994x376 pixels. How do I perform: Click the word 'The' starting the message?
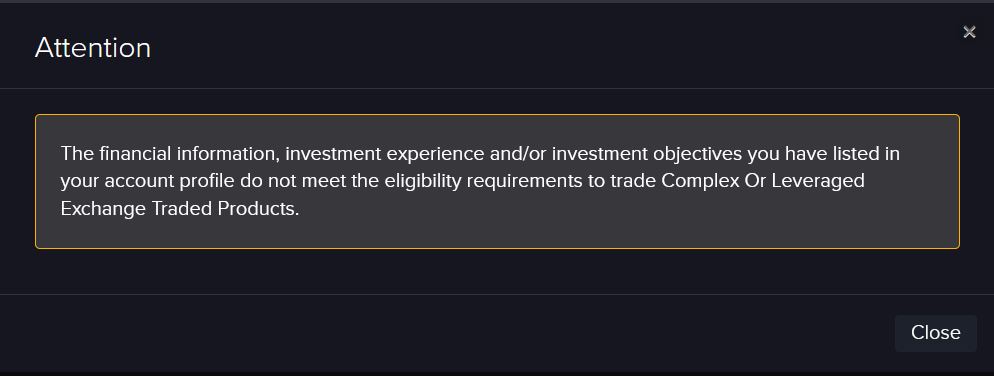point(77,153)
